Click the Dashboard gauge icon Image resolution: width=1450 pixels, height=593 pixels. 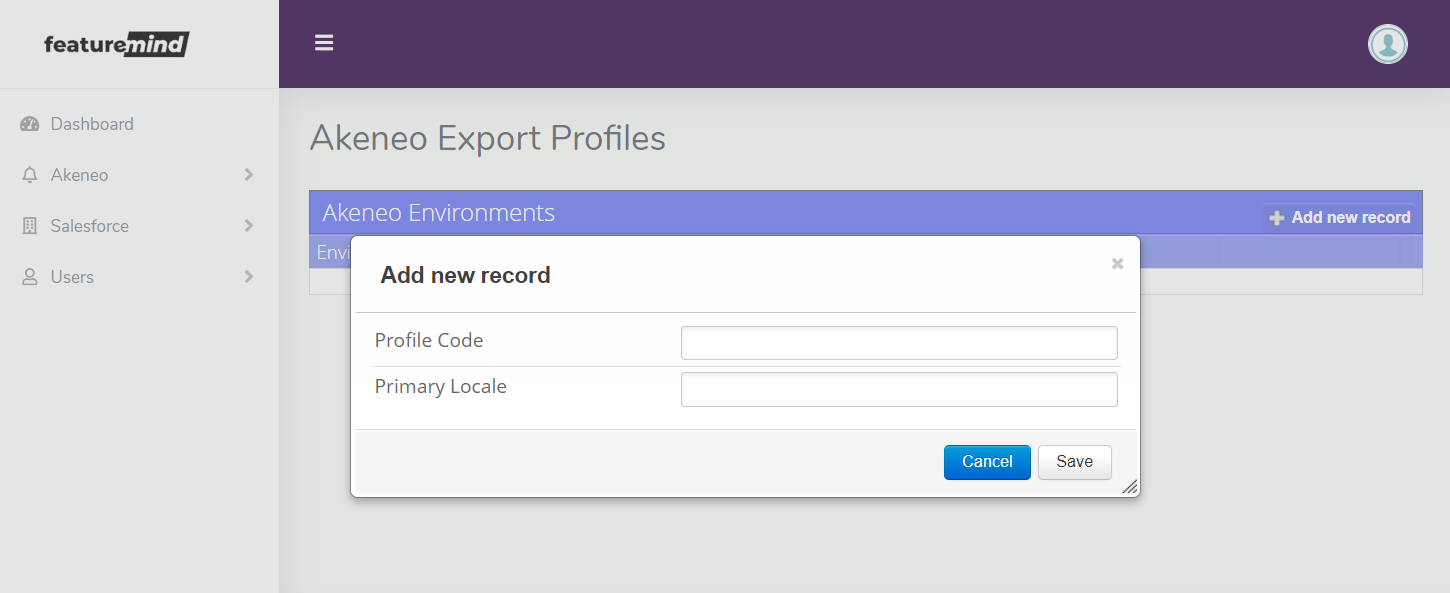click(x=30, y=124)
